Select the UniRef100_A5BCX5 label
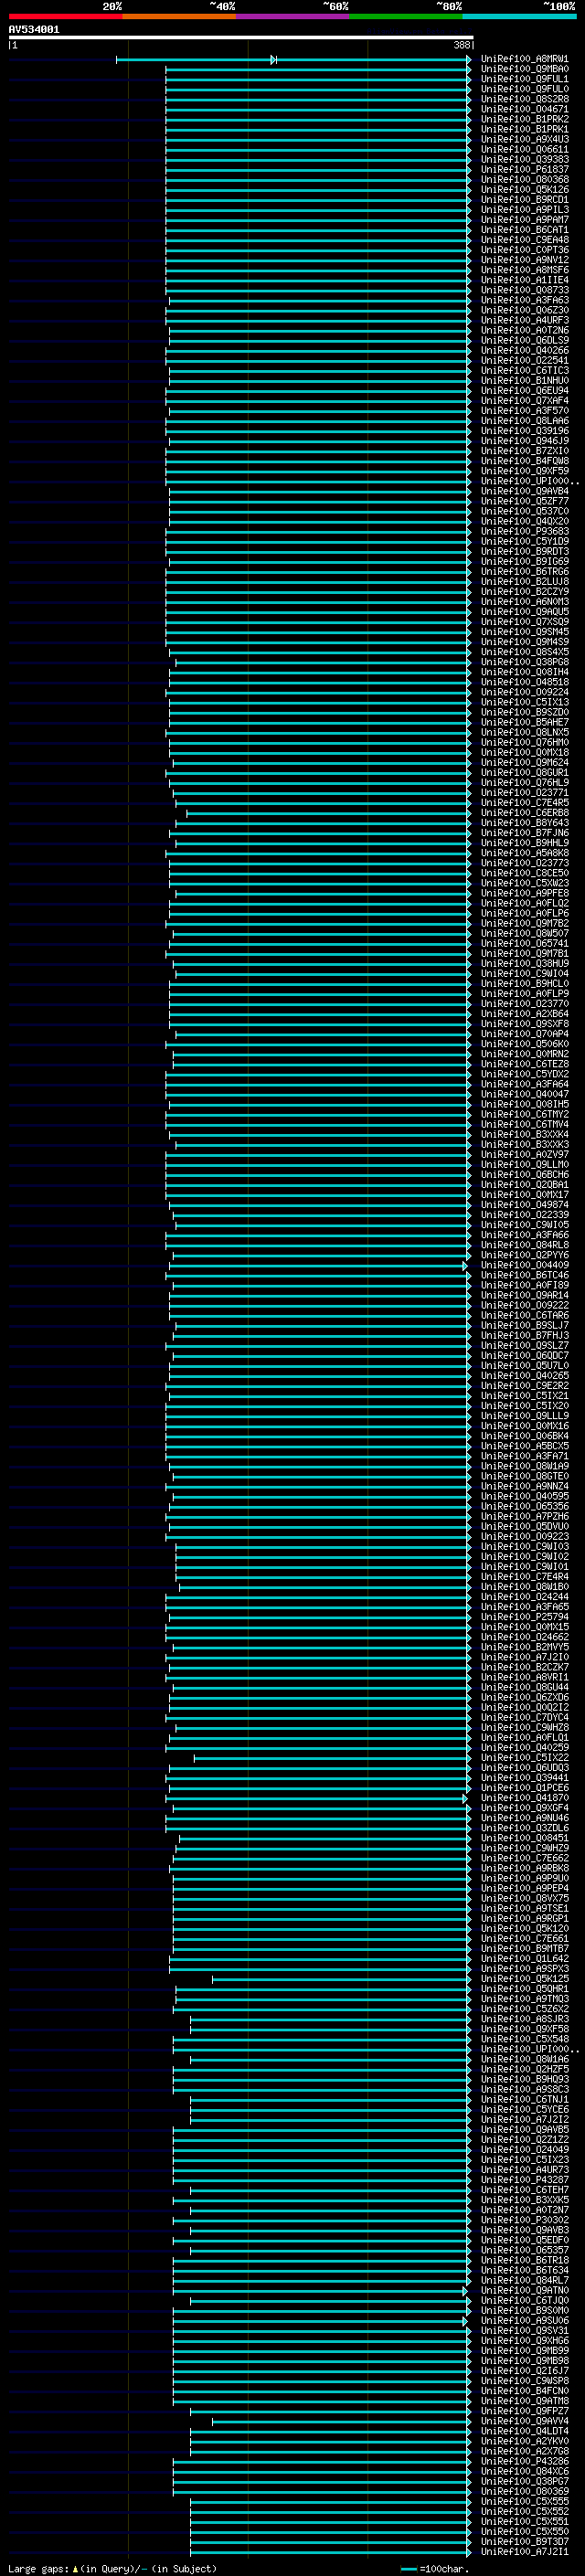 click(x=524, y=1446)
